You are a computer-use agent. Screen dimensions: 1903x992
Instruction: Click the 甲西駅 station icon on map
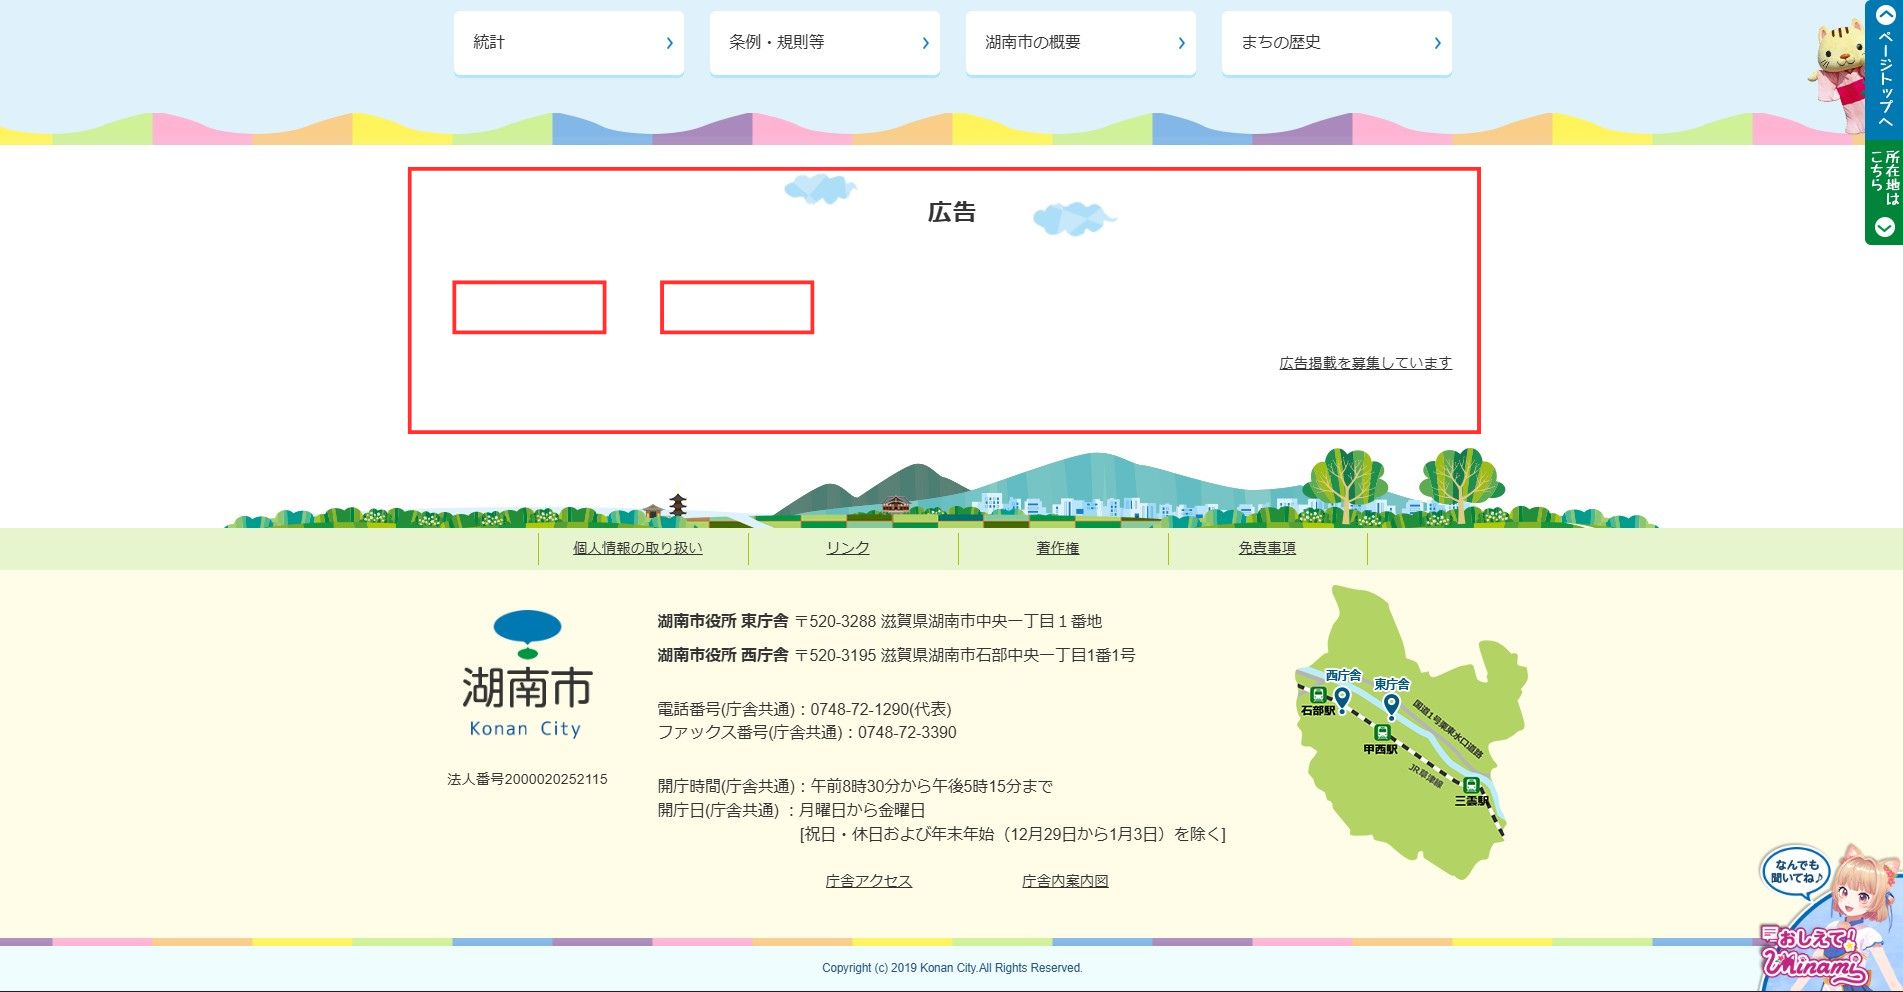[1382, 733]
